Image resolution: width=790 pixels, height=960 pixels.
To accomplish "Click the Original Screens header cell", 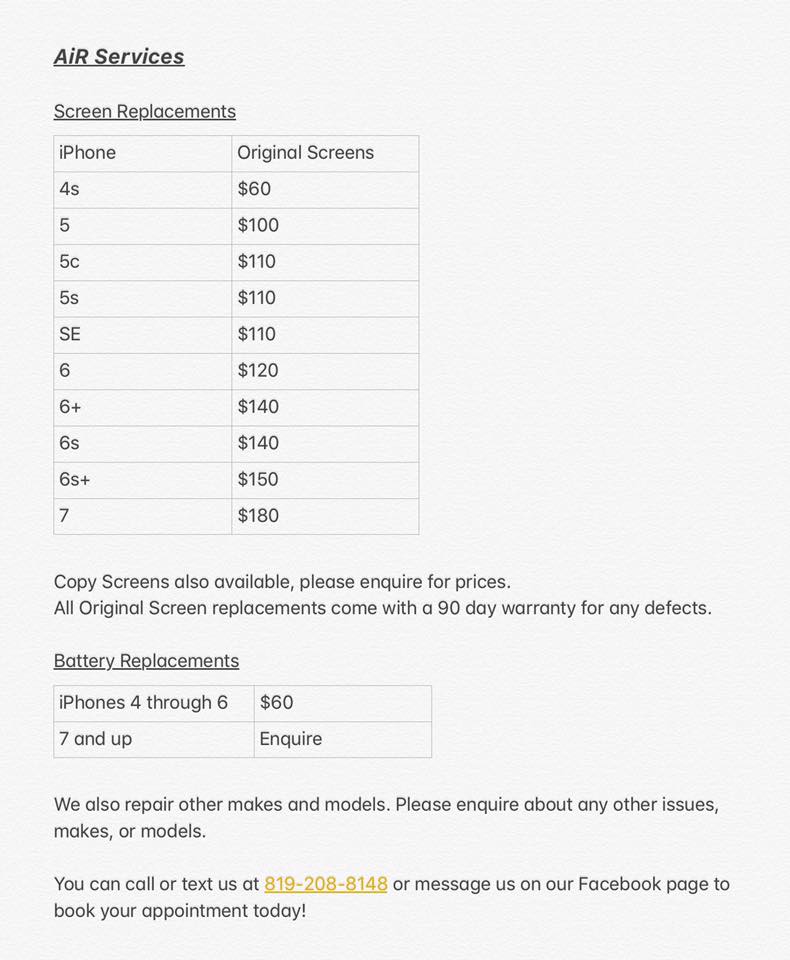I will tap(325, 153).
